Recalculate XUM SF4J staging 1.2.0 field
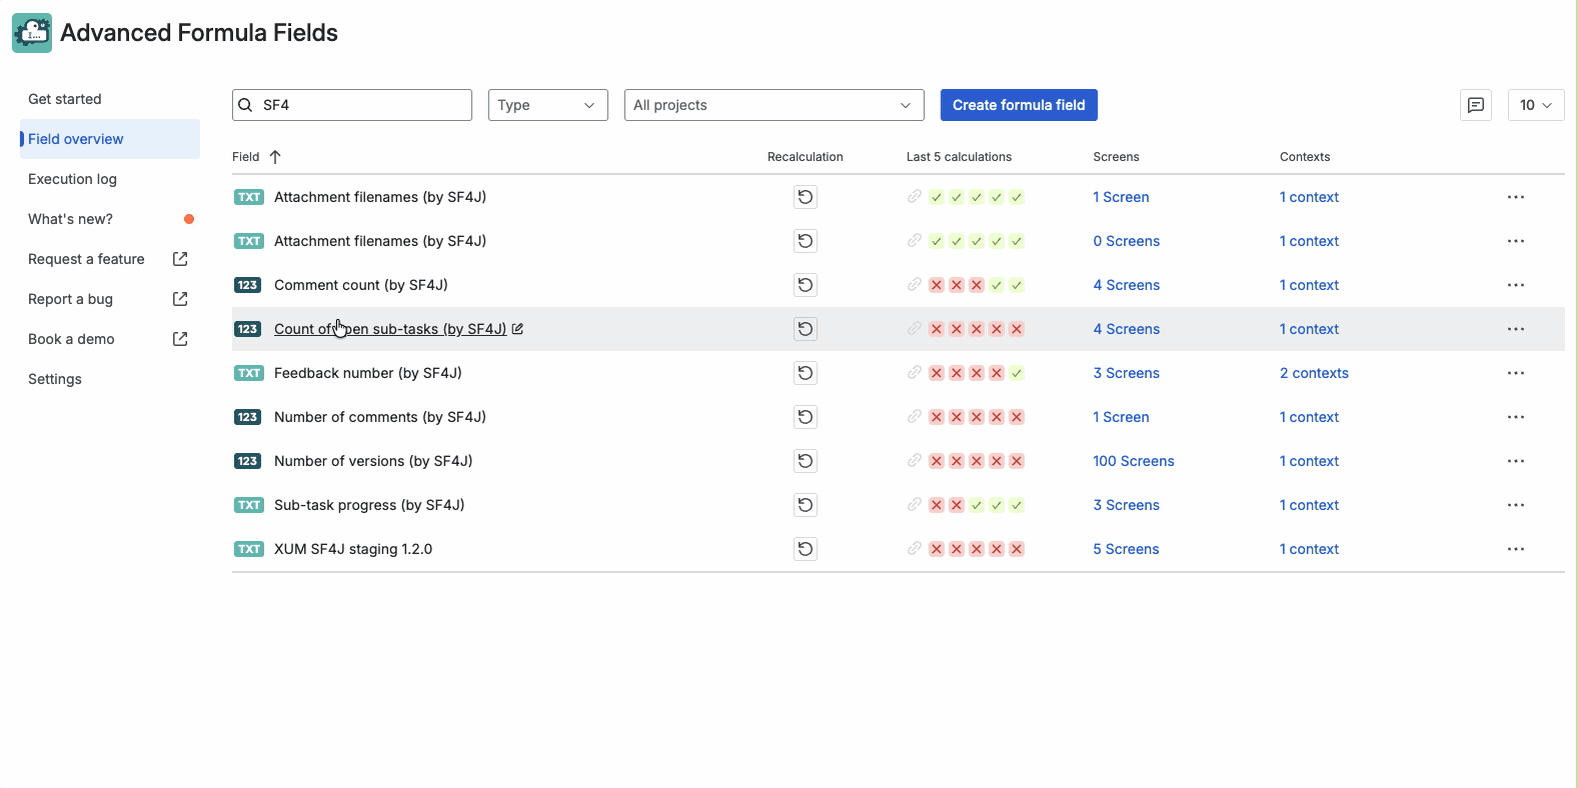Image resolution: width=1577 pixels, height=788 pixels. pyautogui.click(x=805, y=549)
